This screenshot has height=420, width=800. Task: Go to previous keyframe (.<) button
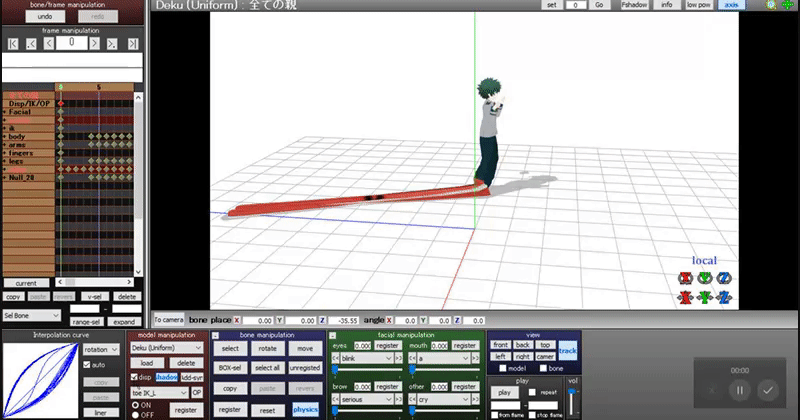31,44
